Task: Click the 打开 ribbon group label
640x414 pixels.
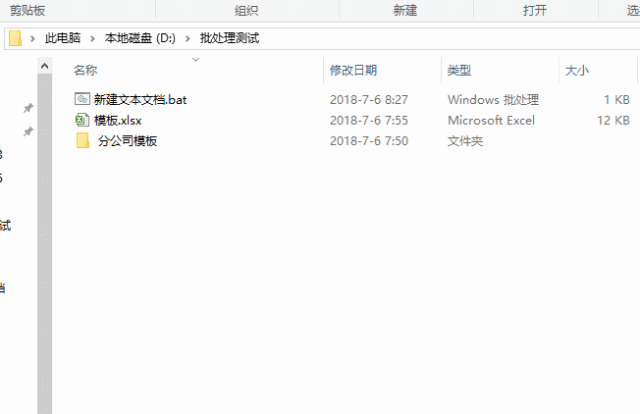Action: [x=535, y=10]
